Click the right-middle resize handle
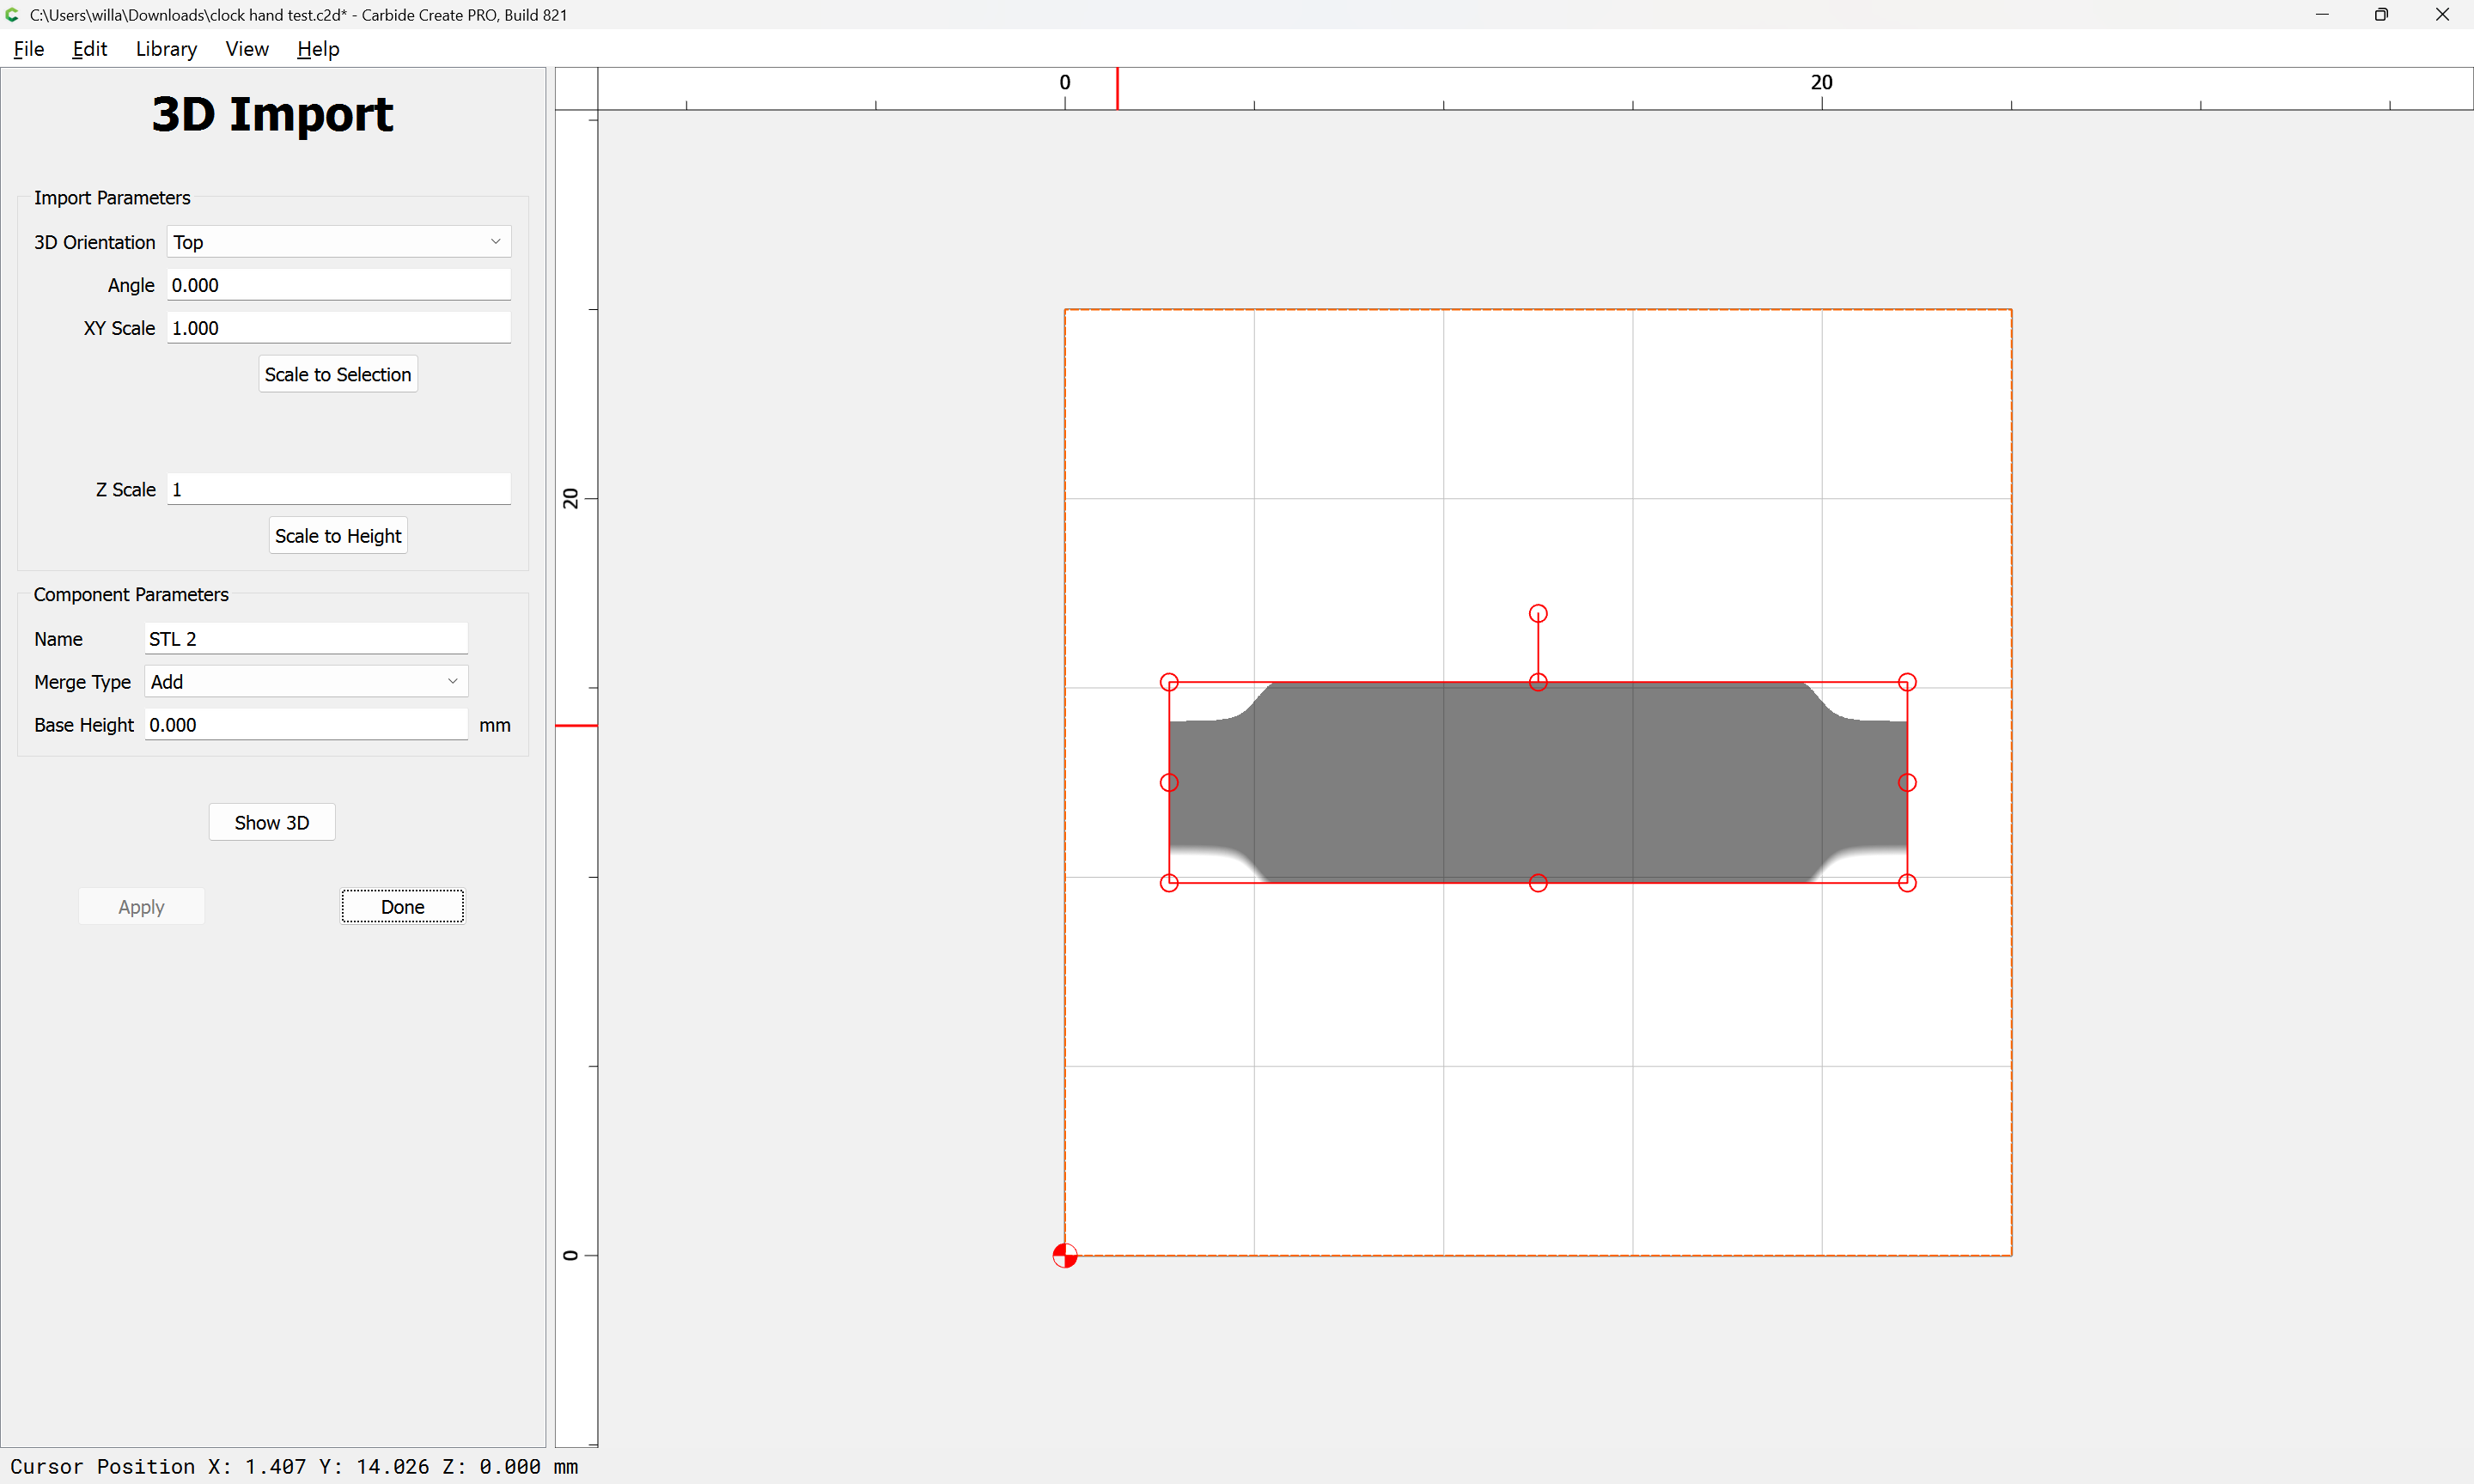Screen dimensions: 2474x1484 click(x=1907, y=782)
